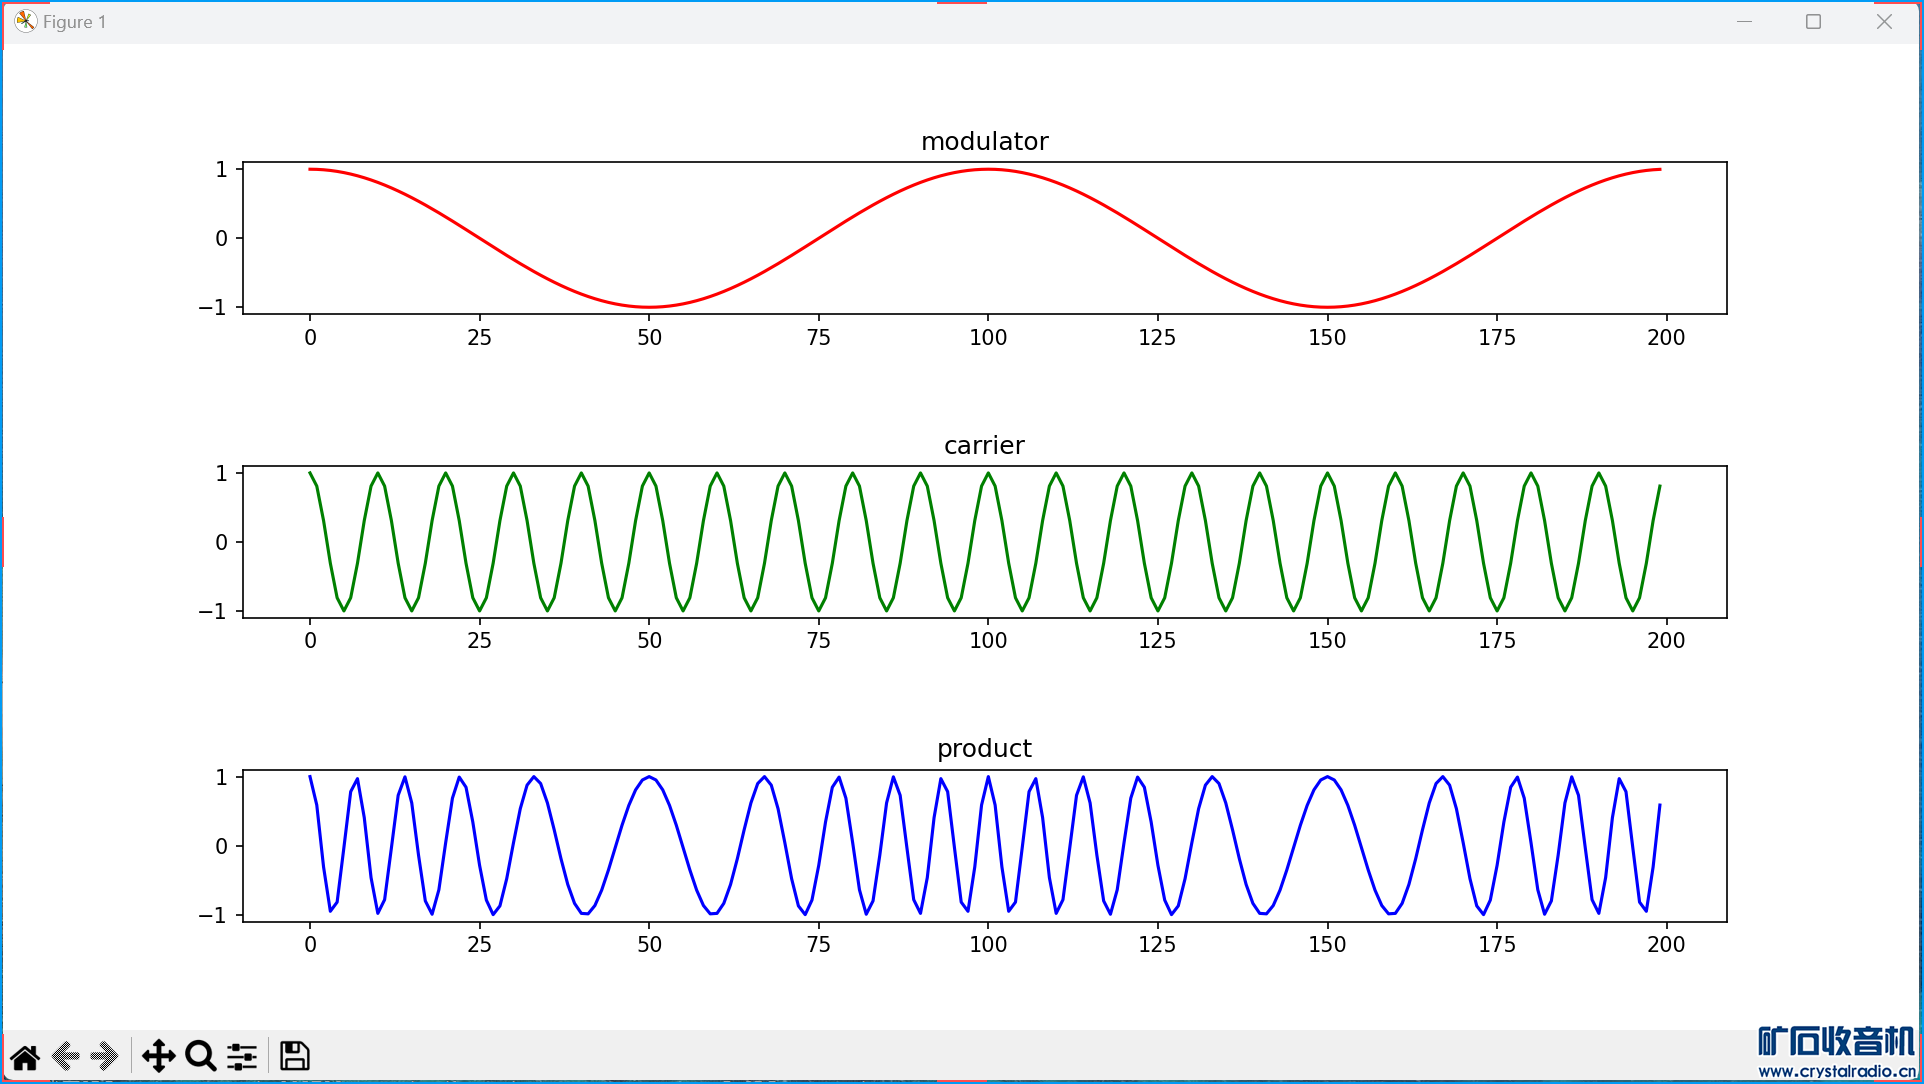Click the modulator plot title
The image size is (1924, 1084).
(x=984, y=141)
